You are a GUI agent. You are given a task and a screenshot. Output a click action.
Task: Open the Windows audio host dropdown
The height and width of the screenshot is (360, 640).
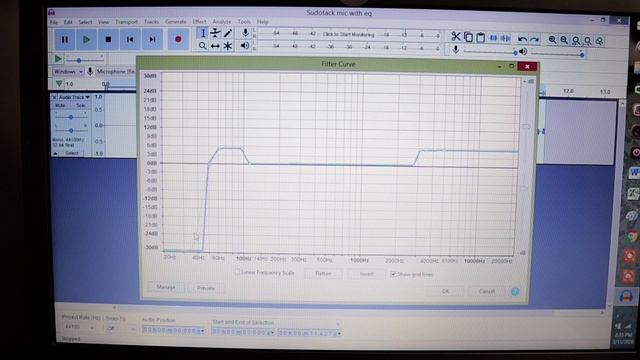pos(68,72)
